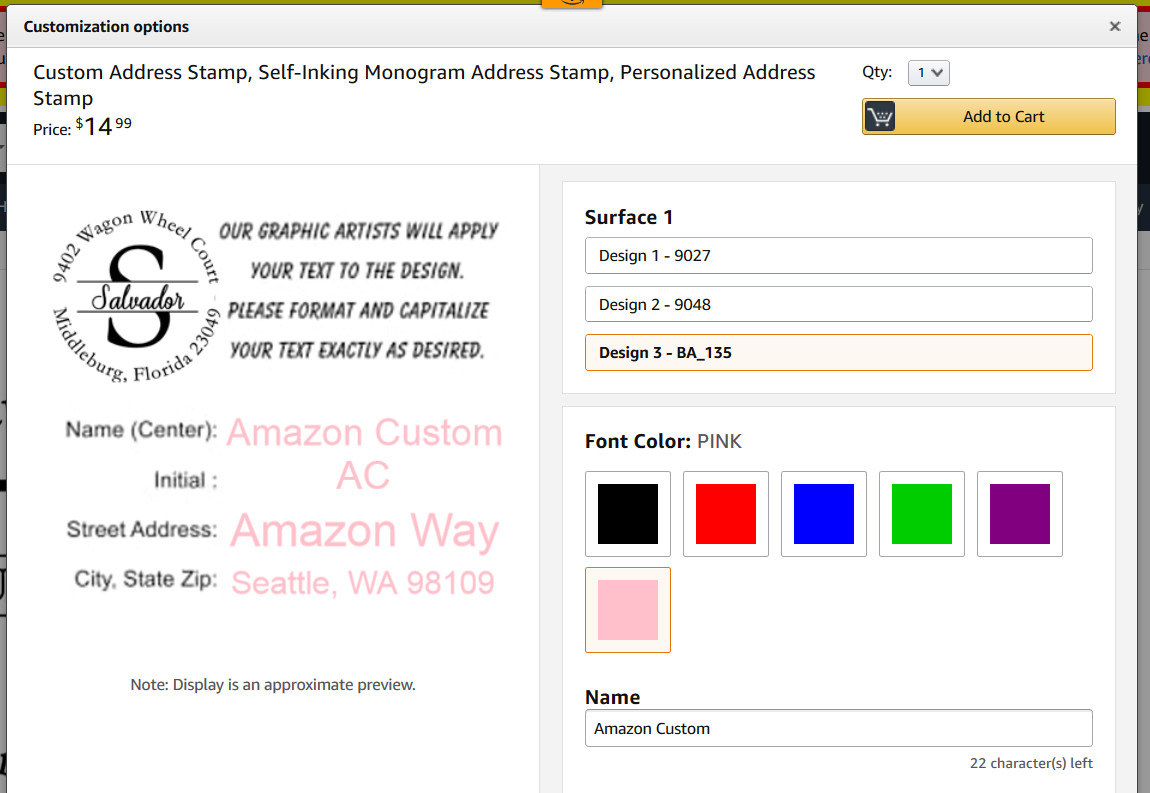Click the product title Custom Address Stamp
Viewport: 1150px width, 793px height.
pyautogui.click(x=424, y=84)
